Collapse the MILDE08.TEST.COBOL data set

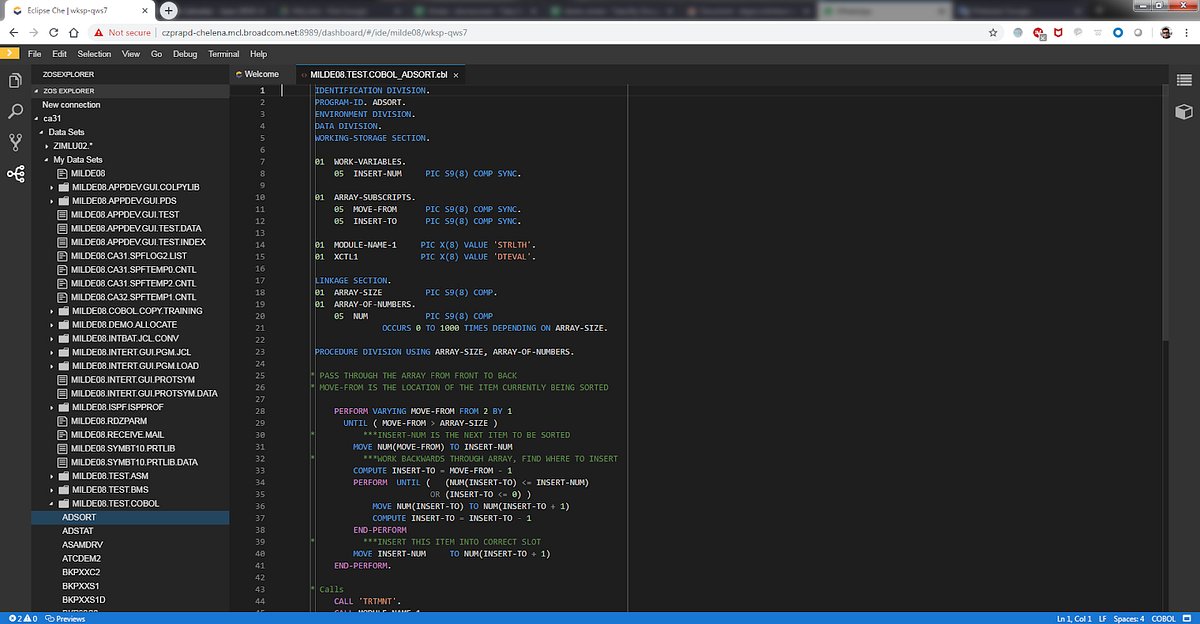pos(52,504)
